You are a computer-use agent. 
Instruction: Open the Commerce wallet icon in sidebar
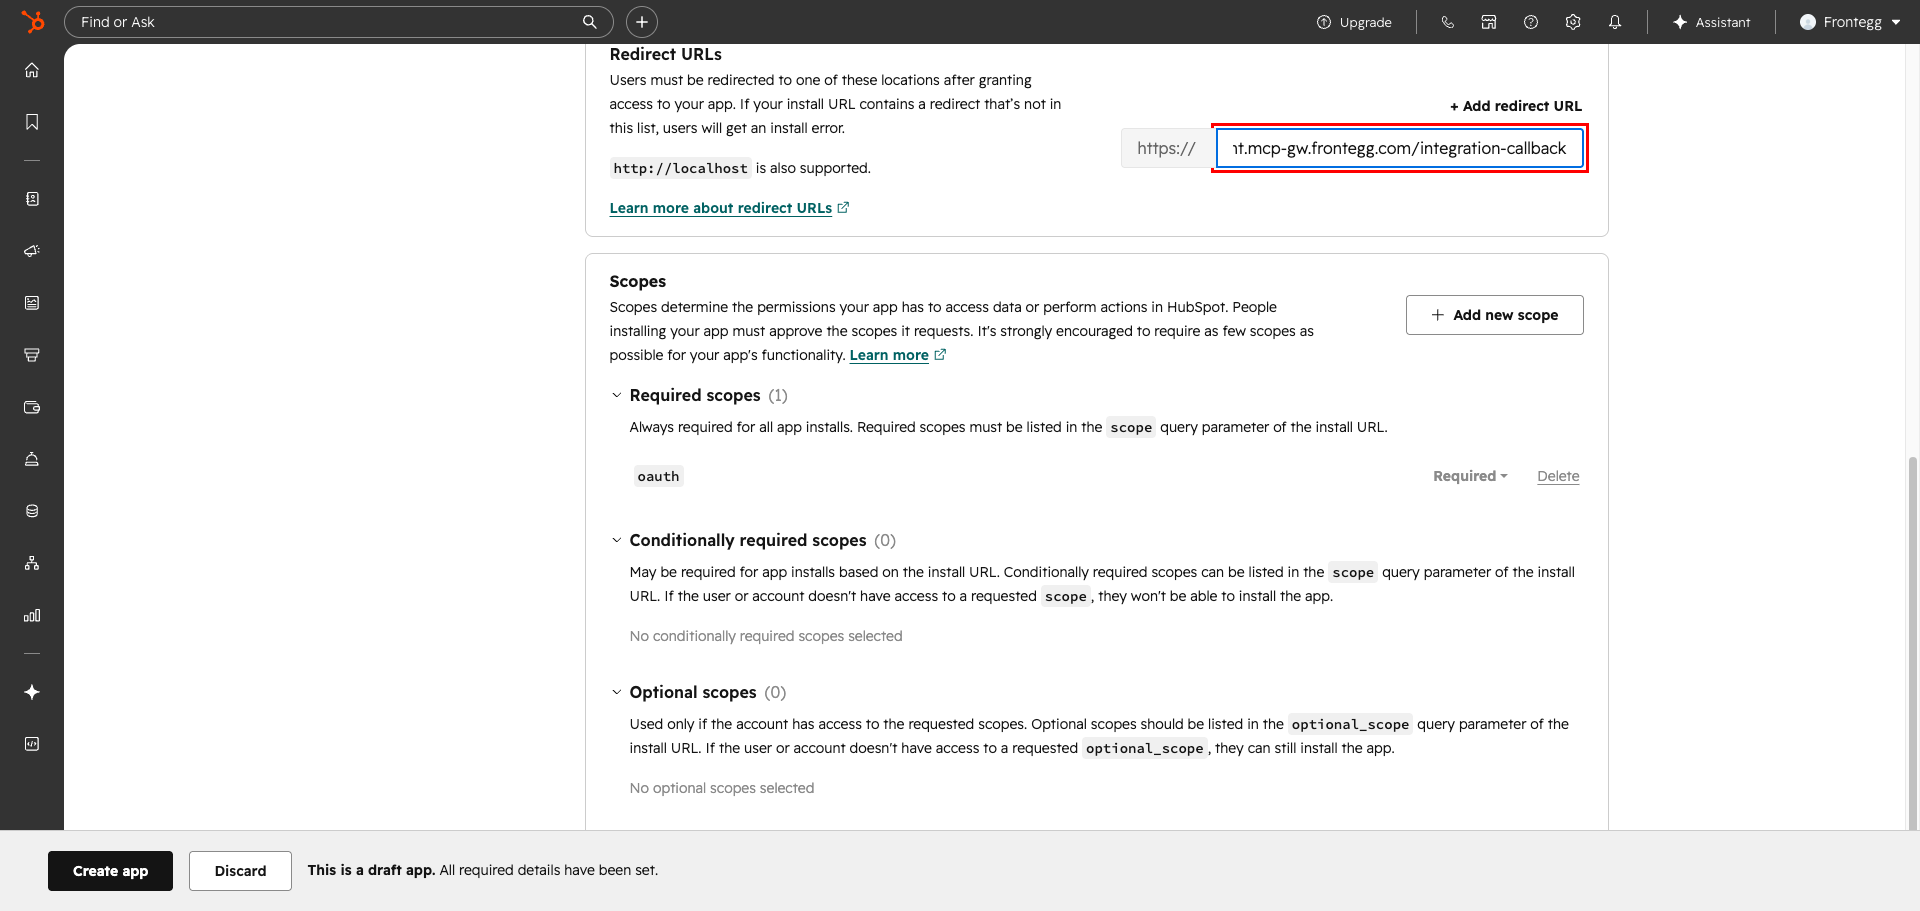tap(32, 407)
